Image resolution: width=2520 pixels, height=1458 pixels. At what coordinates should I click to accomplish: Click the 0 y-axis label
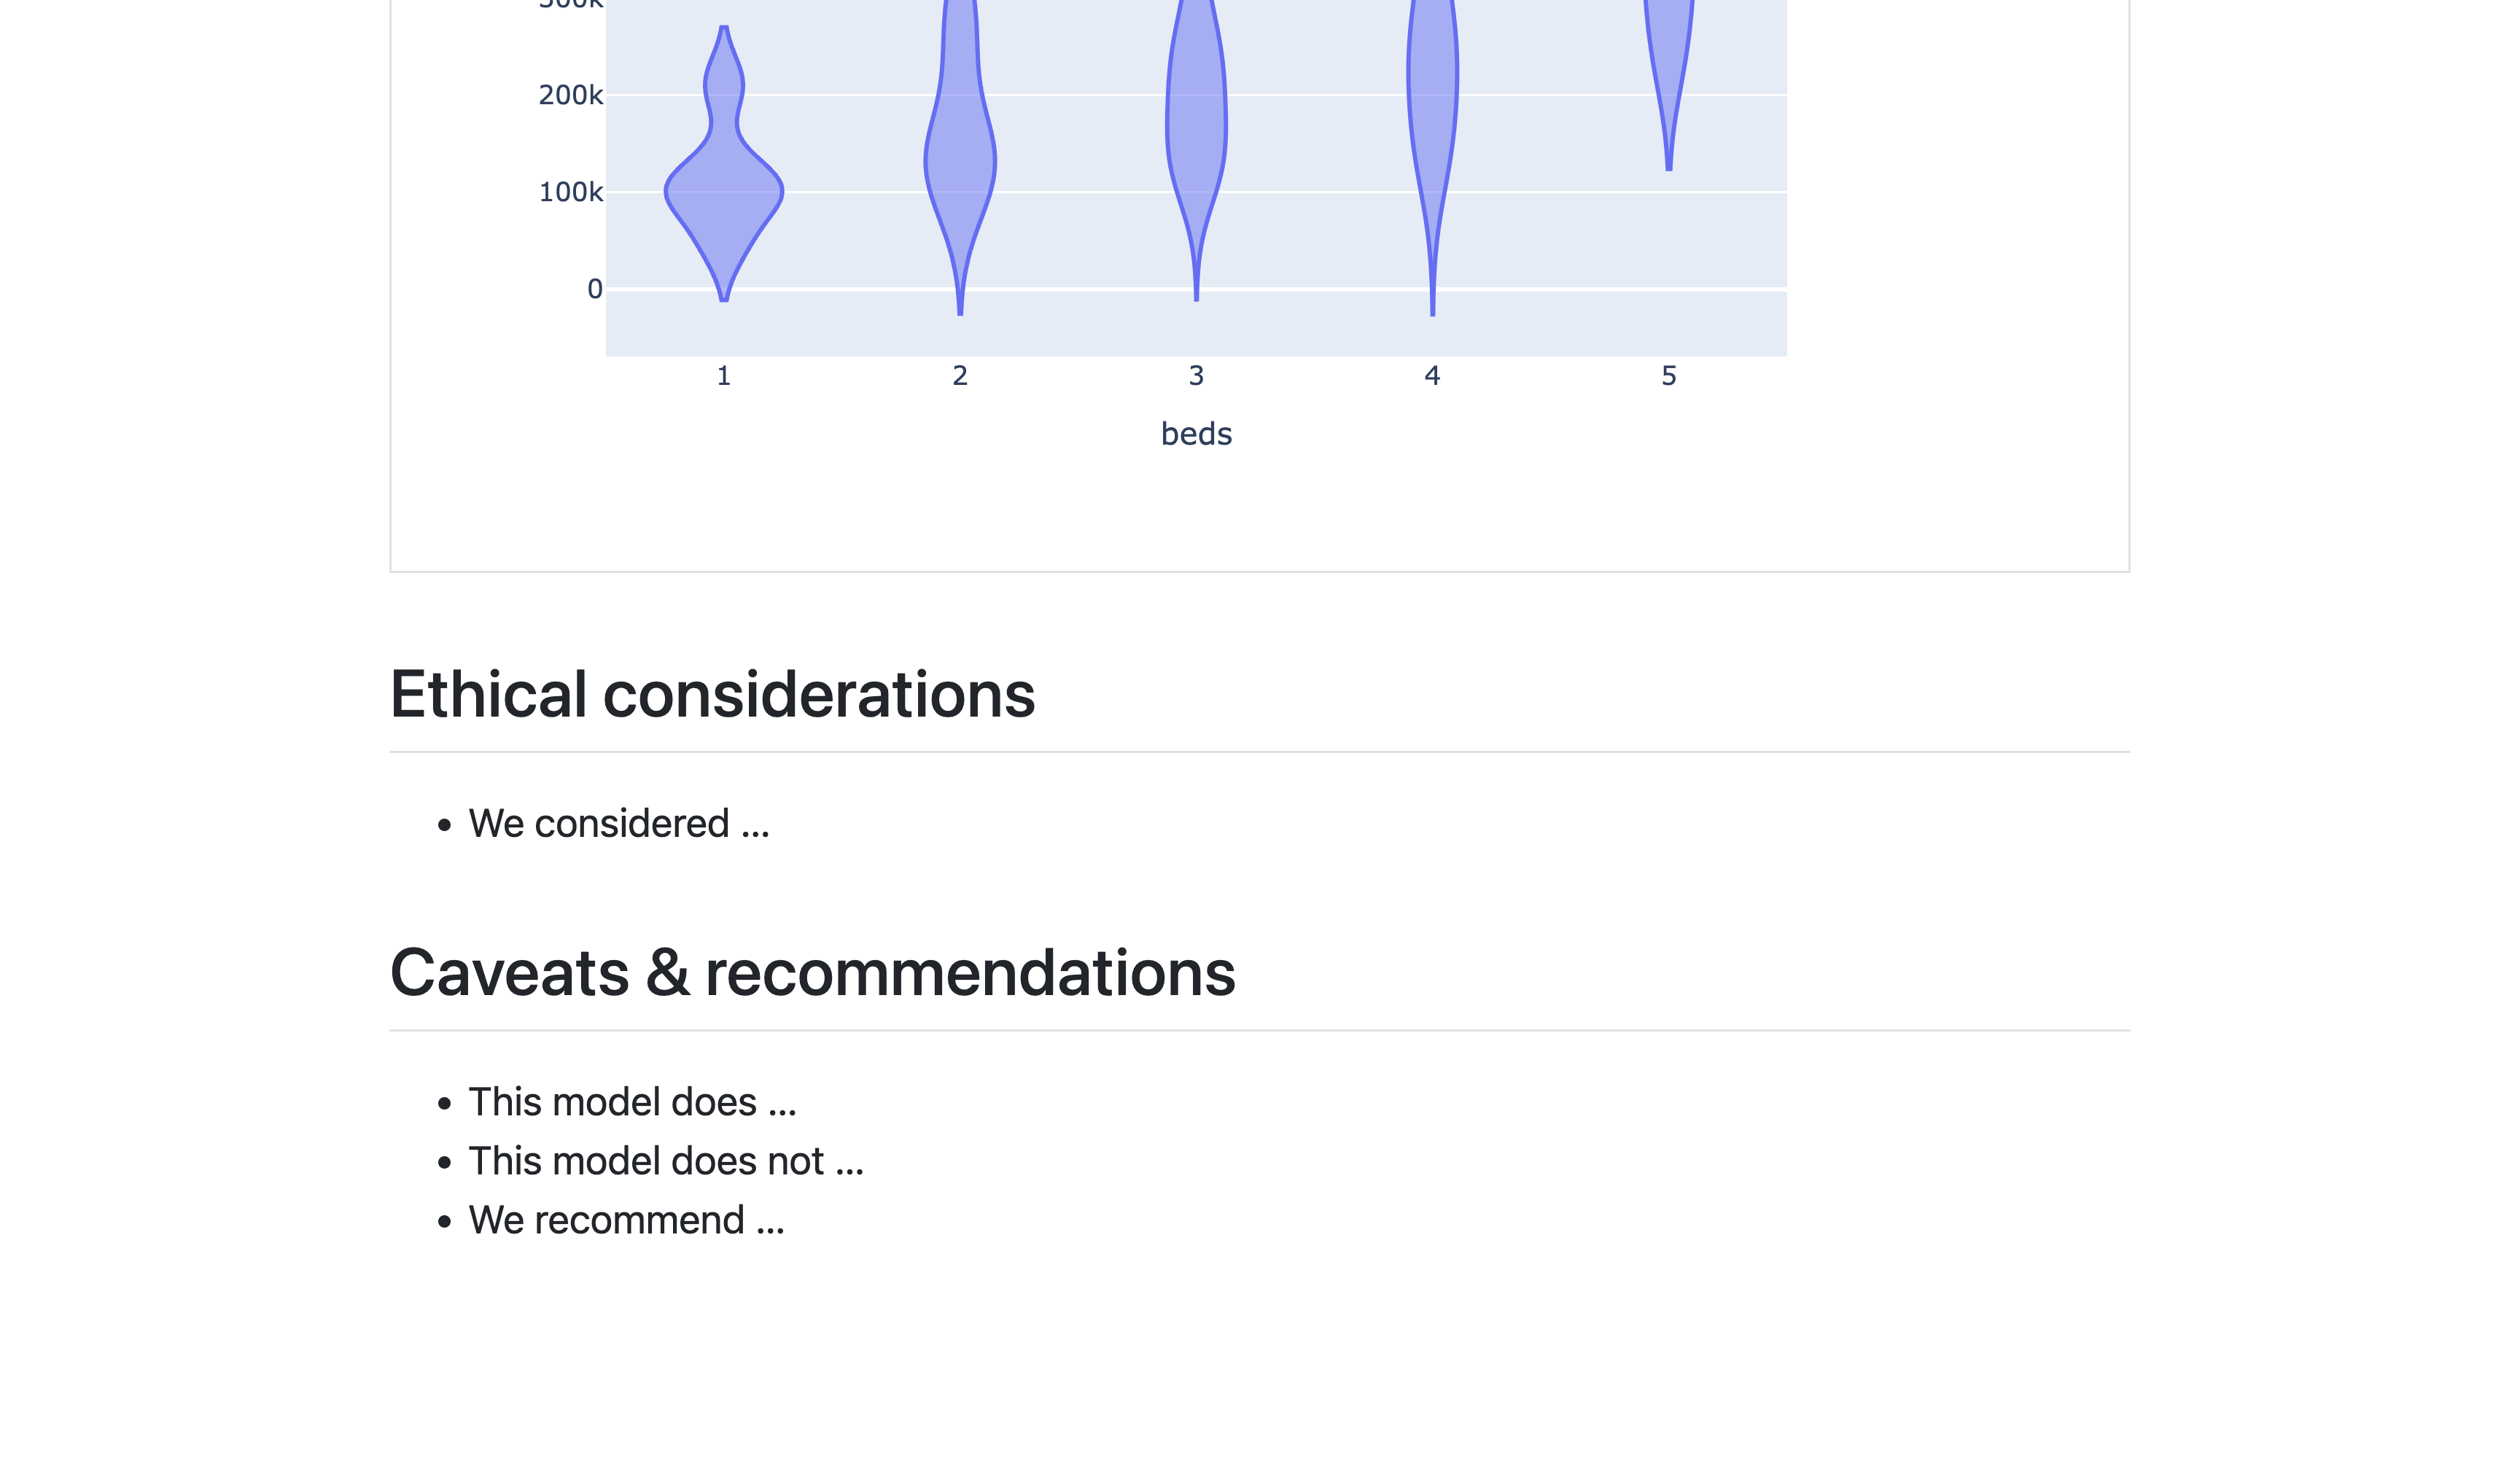pos(595,289)
